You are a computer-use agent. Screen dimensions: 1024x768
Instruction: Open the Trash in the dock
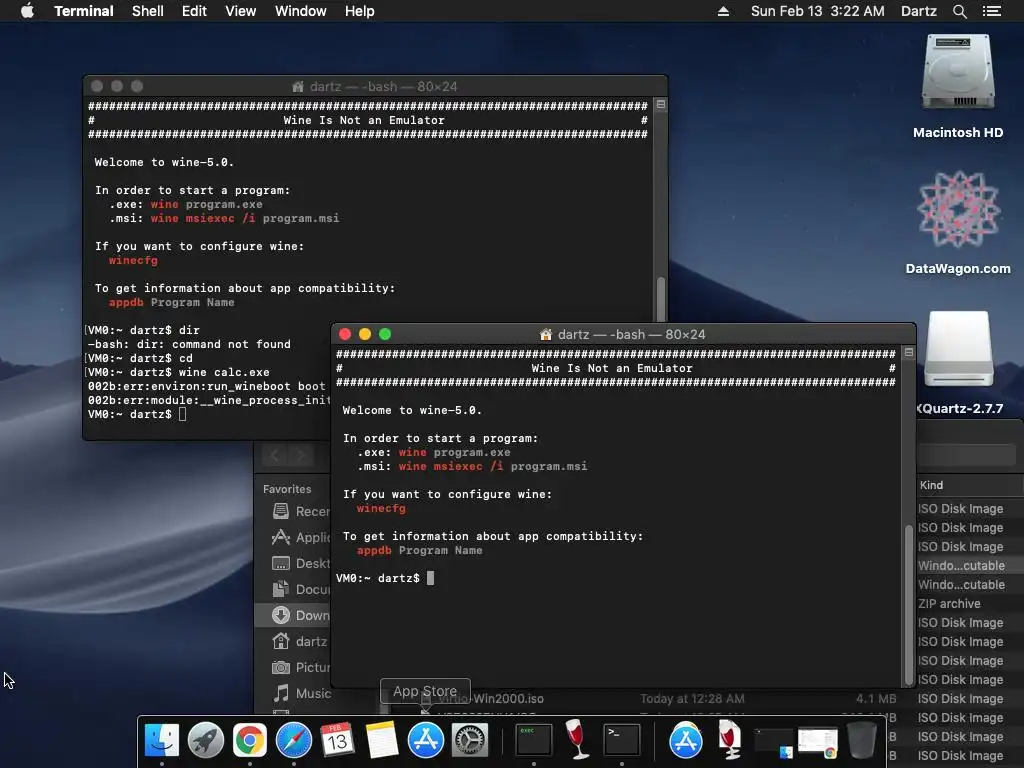click(x=861, y=740)
